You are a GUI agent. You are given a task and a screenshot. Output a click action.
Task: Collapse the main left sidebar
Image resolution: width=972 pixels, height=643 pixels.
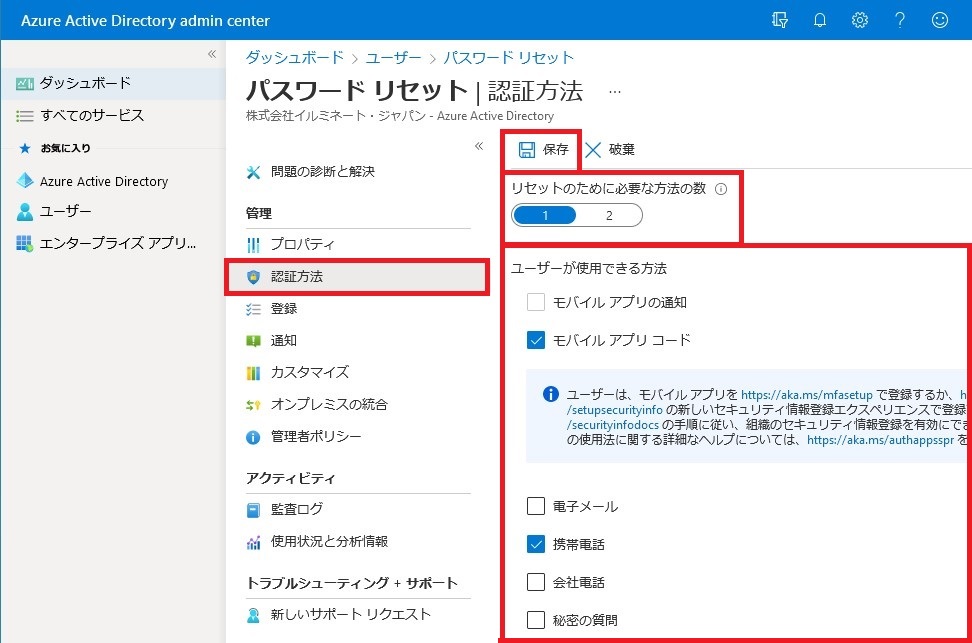coord(212,54)
